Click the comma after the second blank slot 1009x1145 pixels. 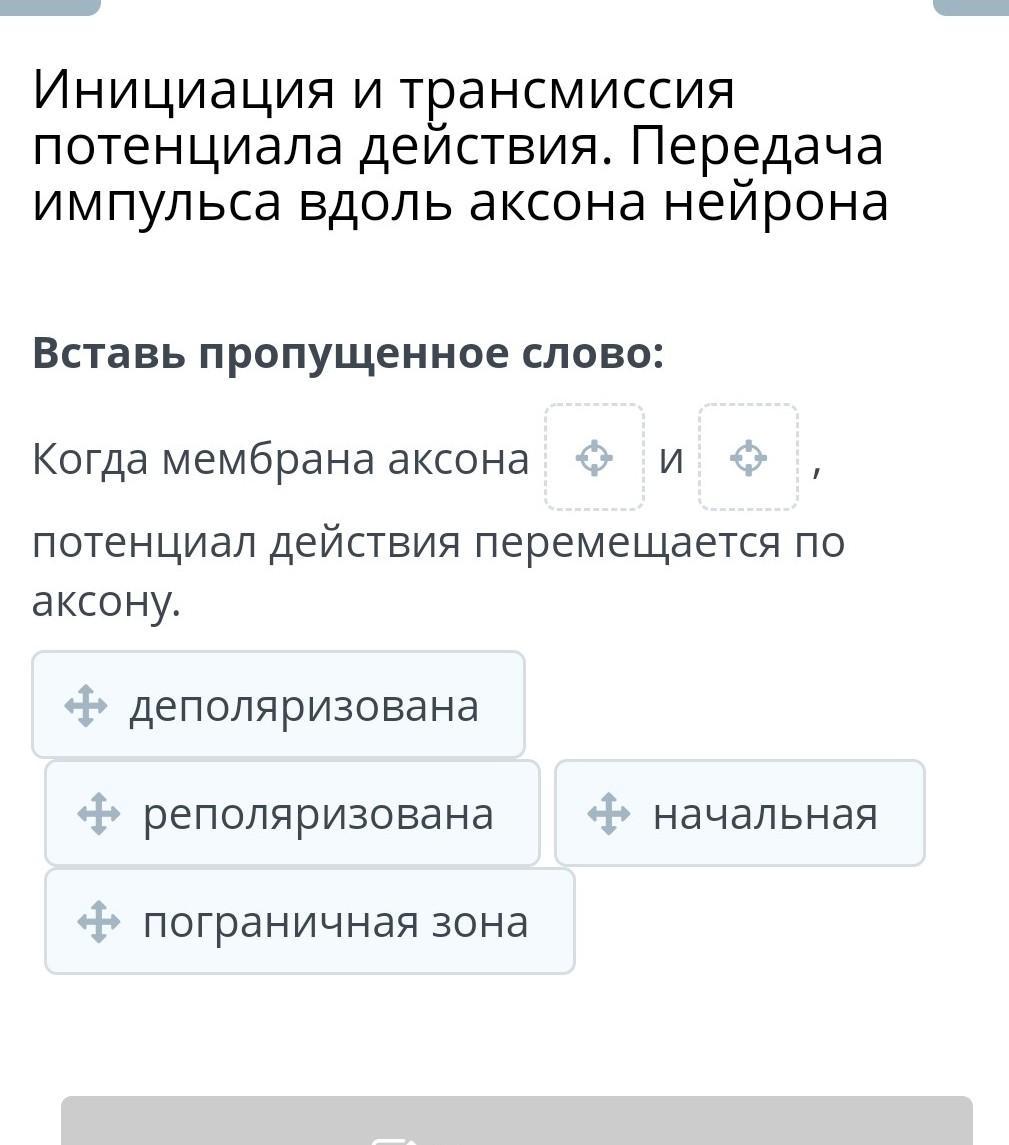pyautogui.click(x=816, y=468)
